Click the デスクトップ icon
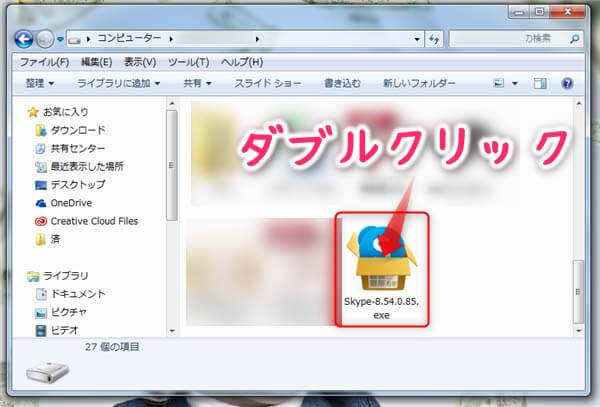Screen dimensions: 600x407 (x=41, y=185)
